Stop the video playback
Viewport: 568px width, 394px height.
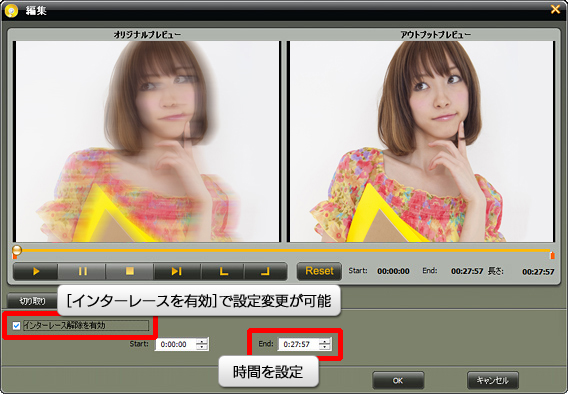click(130, 271)
